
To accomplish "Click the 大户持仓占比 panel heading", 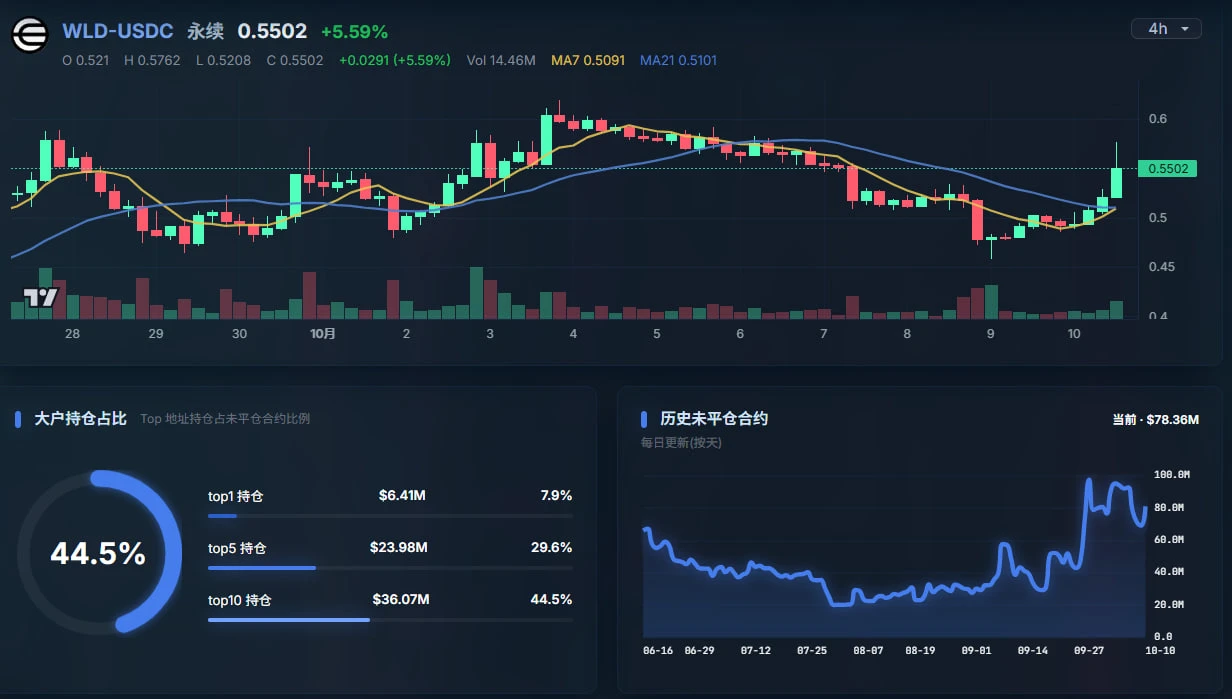I will [x=80, y=418].
